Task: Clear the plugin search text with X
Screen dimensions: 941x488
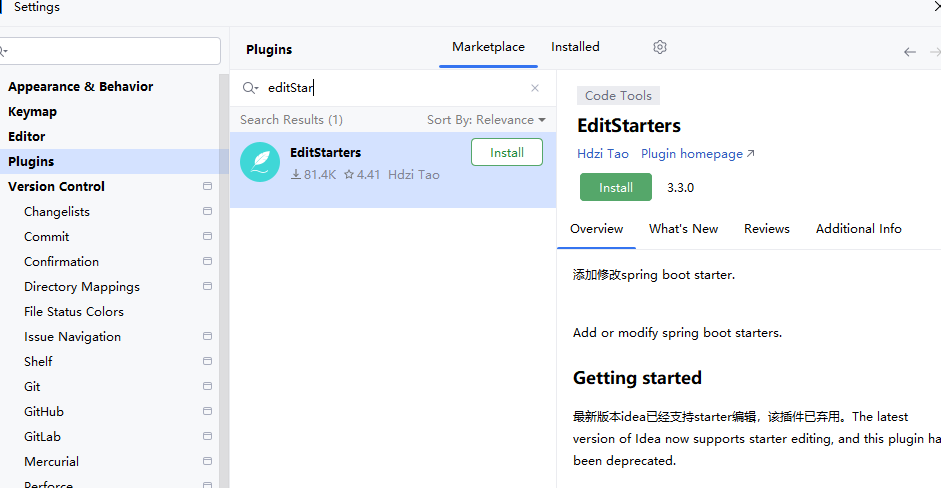Action: [x=535, y=88]
